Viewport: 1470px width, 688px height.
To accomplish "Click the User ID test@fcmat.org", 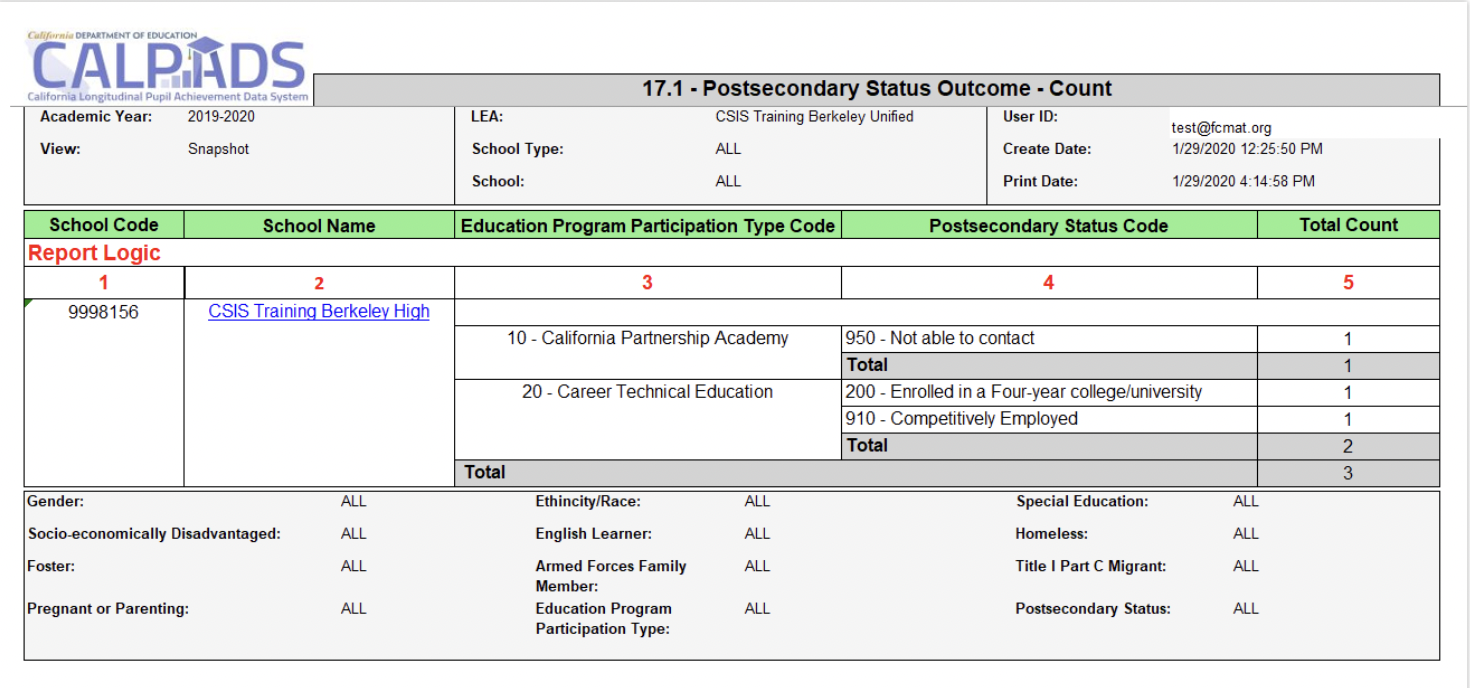I will (1221, 128).
